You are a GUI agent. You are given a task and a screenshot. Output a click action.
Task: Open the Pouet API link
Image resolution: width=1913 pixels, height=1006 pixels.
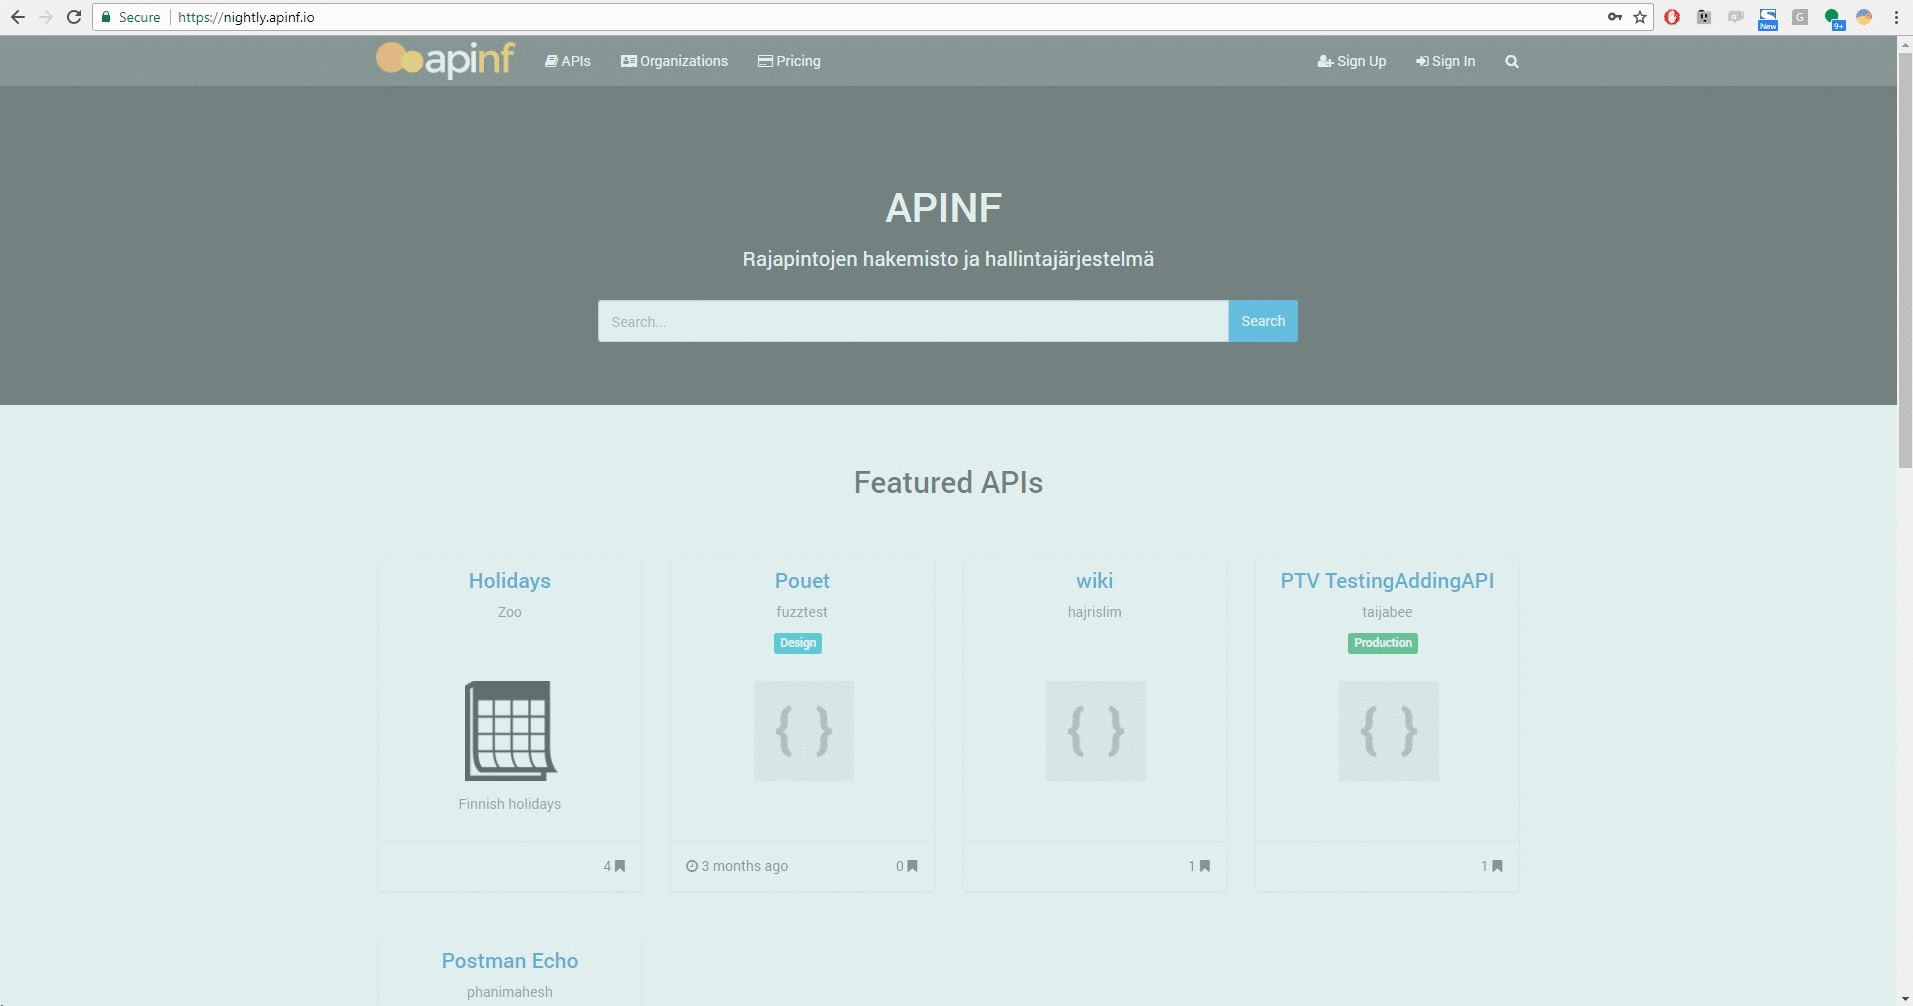[802, 581]
